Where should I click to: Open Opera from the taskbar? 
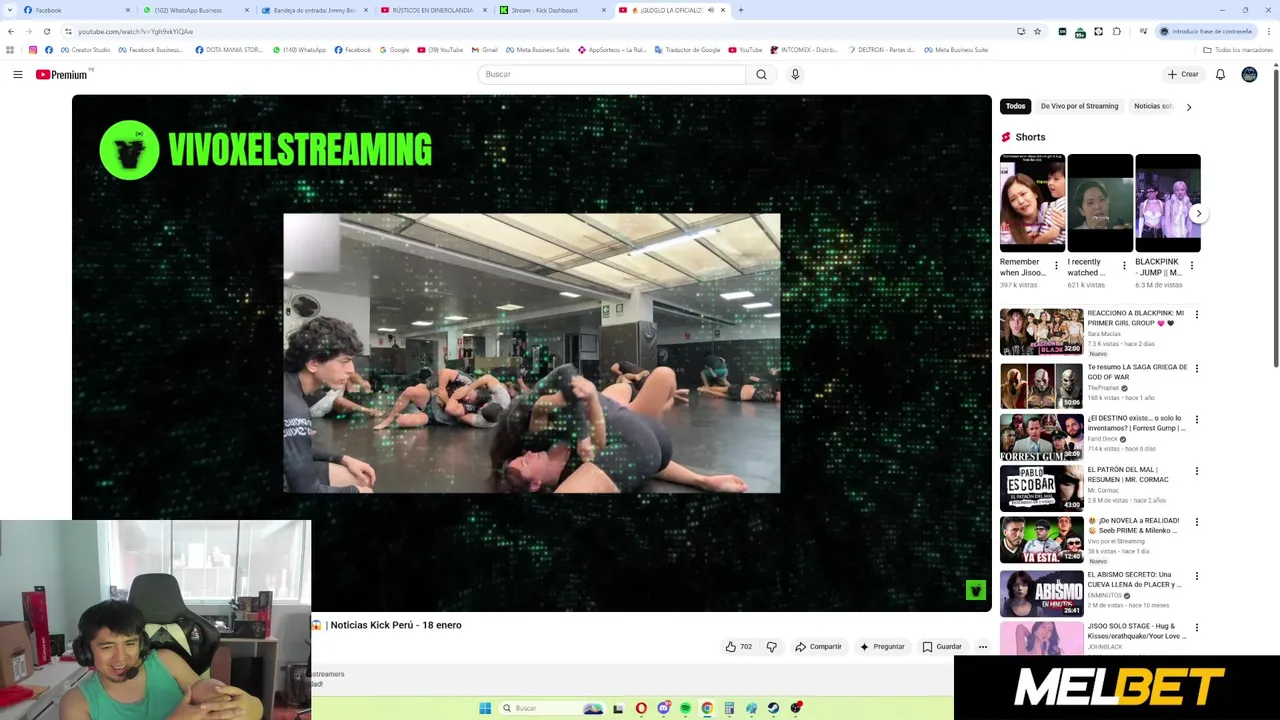point(641,708)
